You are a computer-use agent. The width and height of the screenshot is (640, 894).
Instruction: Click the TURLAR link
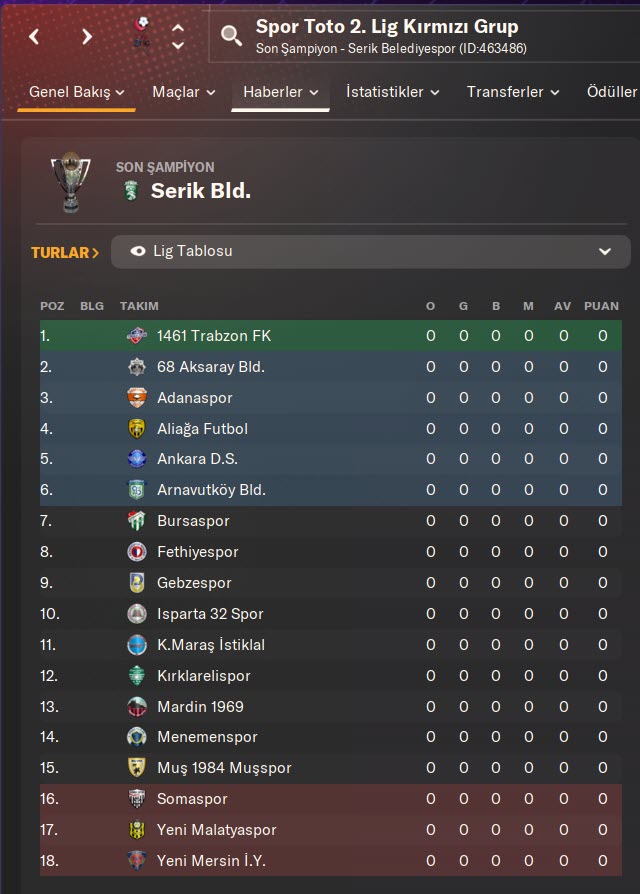point(65,253)
